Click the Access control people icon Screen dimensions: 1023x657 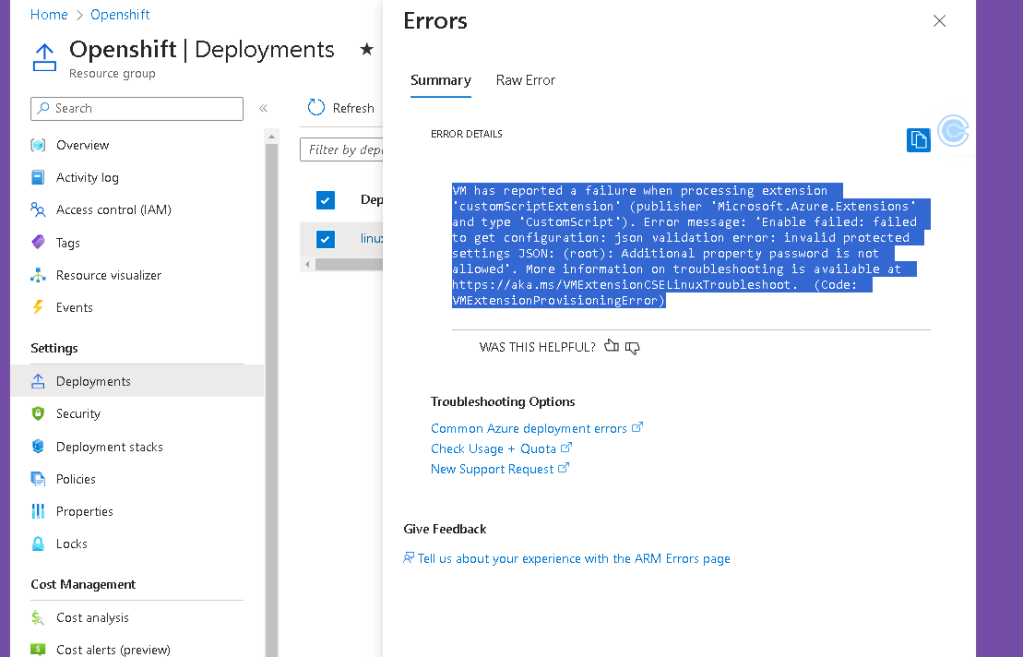[x=38, y=209]
